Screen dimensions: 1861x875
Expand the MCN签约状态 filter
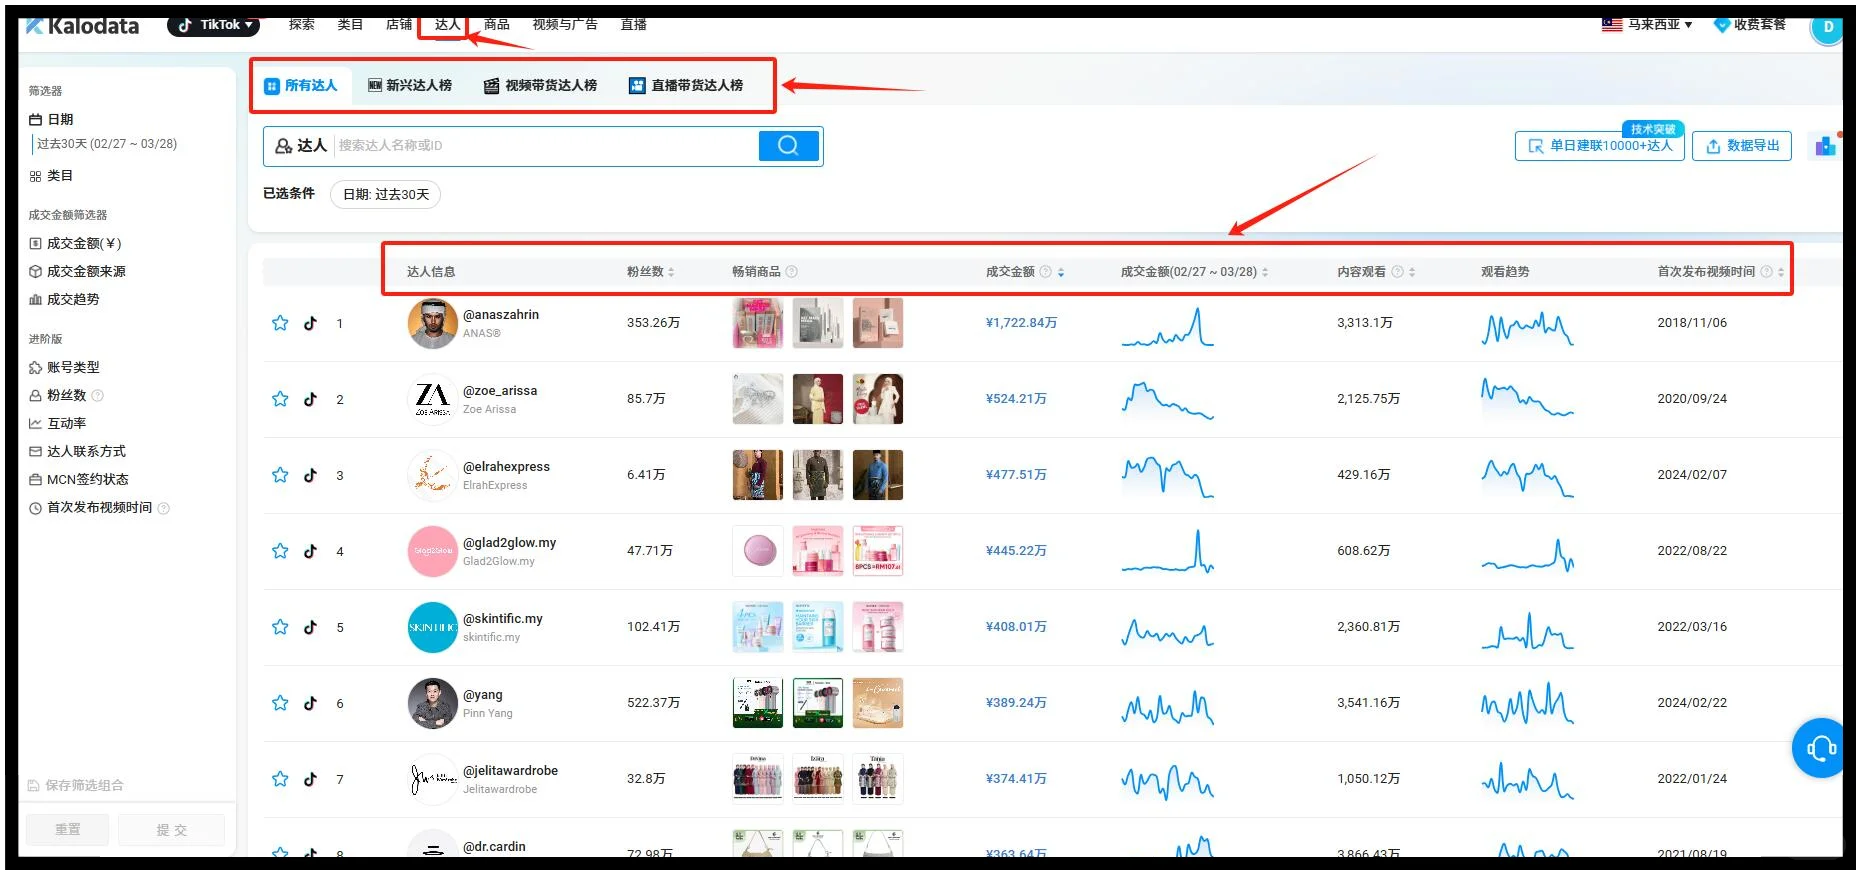coord(79,479)
